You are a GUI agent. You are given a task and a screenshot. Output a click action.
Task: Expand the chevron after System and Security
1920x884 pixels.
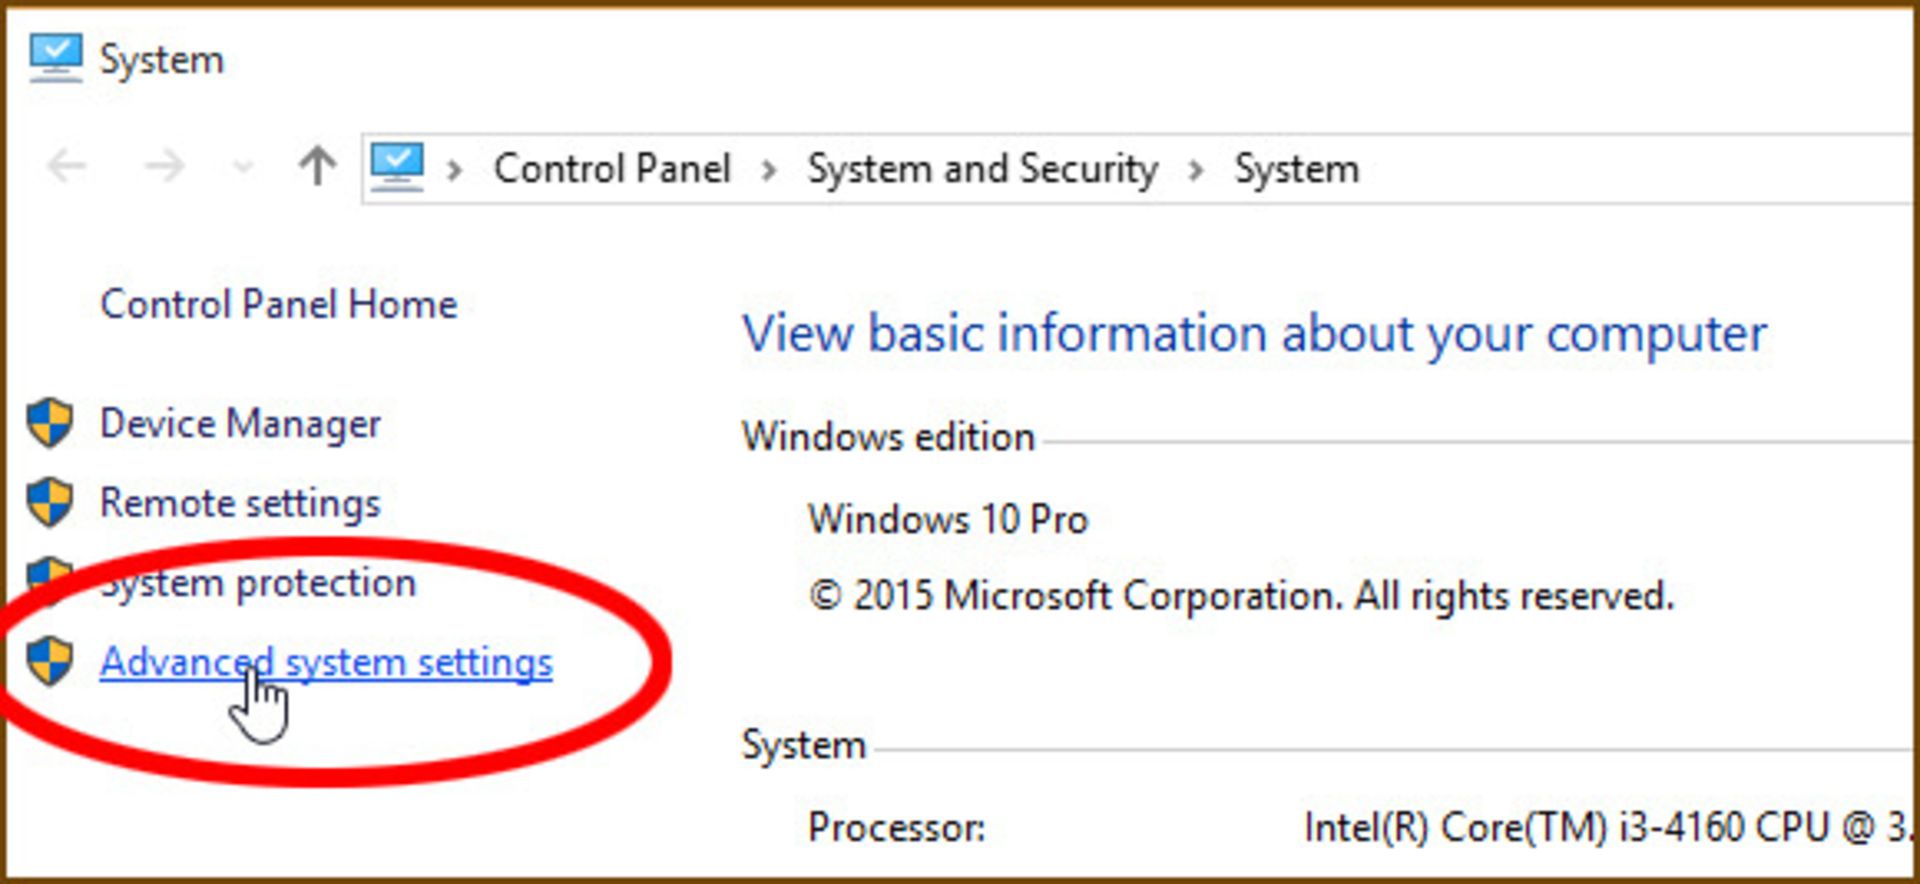tap(1196, 170)
